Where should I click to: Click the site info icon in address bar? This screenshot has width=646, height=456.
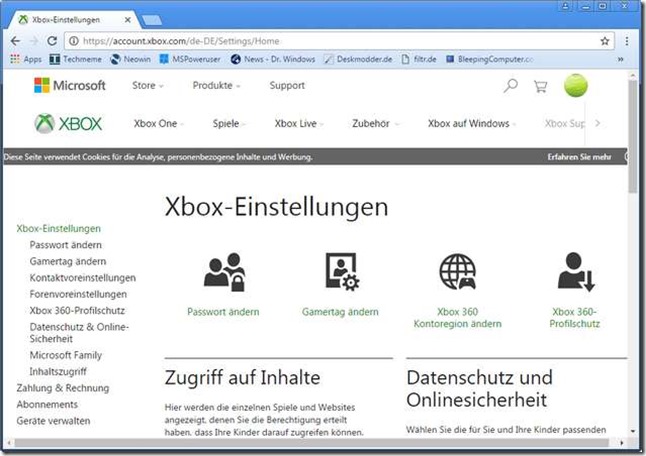click(74, 41)
